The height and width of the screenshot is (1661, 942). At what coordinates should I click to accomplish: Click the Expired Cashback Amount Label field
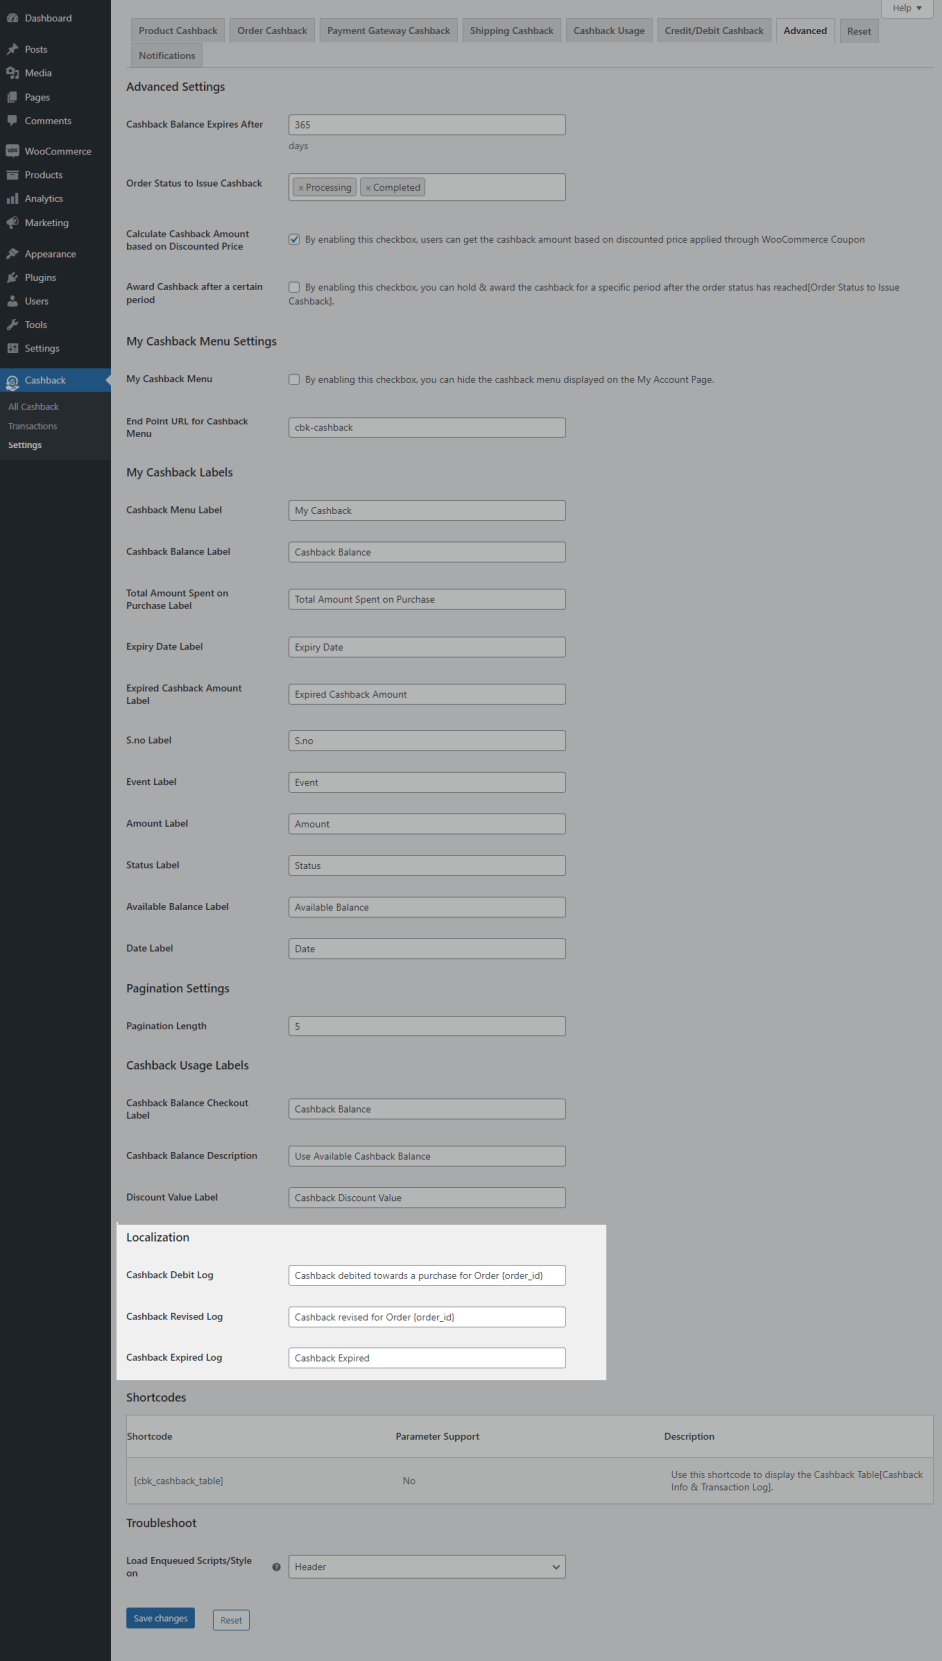click(x=427, y=694)
